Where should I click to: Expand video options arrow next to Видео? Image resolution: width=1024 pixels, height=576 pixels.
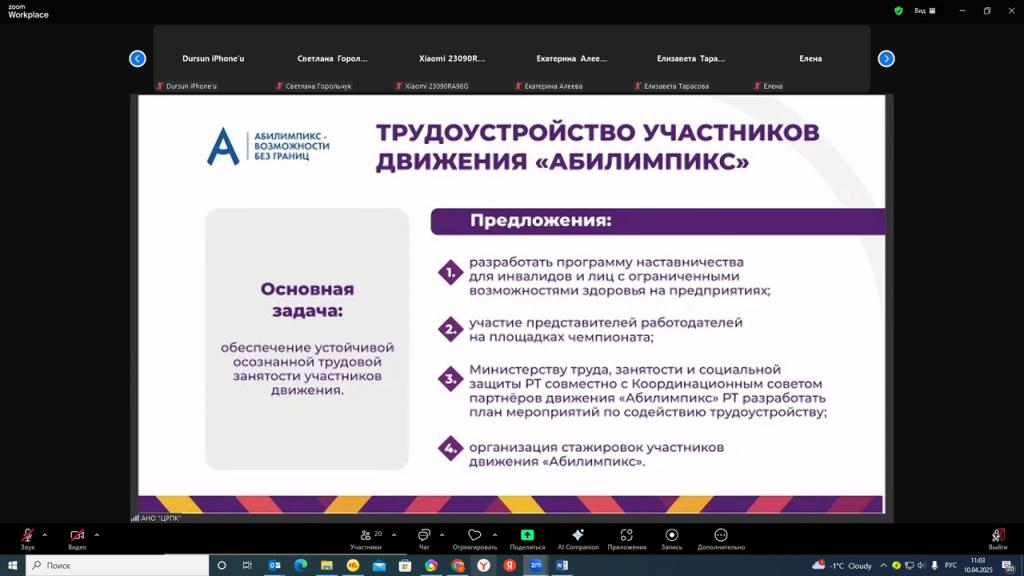[97, 535]
